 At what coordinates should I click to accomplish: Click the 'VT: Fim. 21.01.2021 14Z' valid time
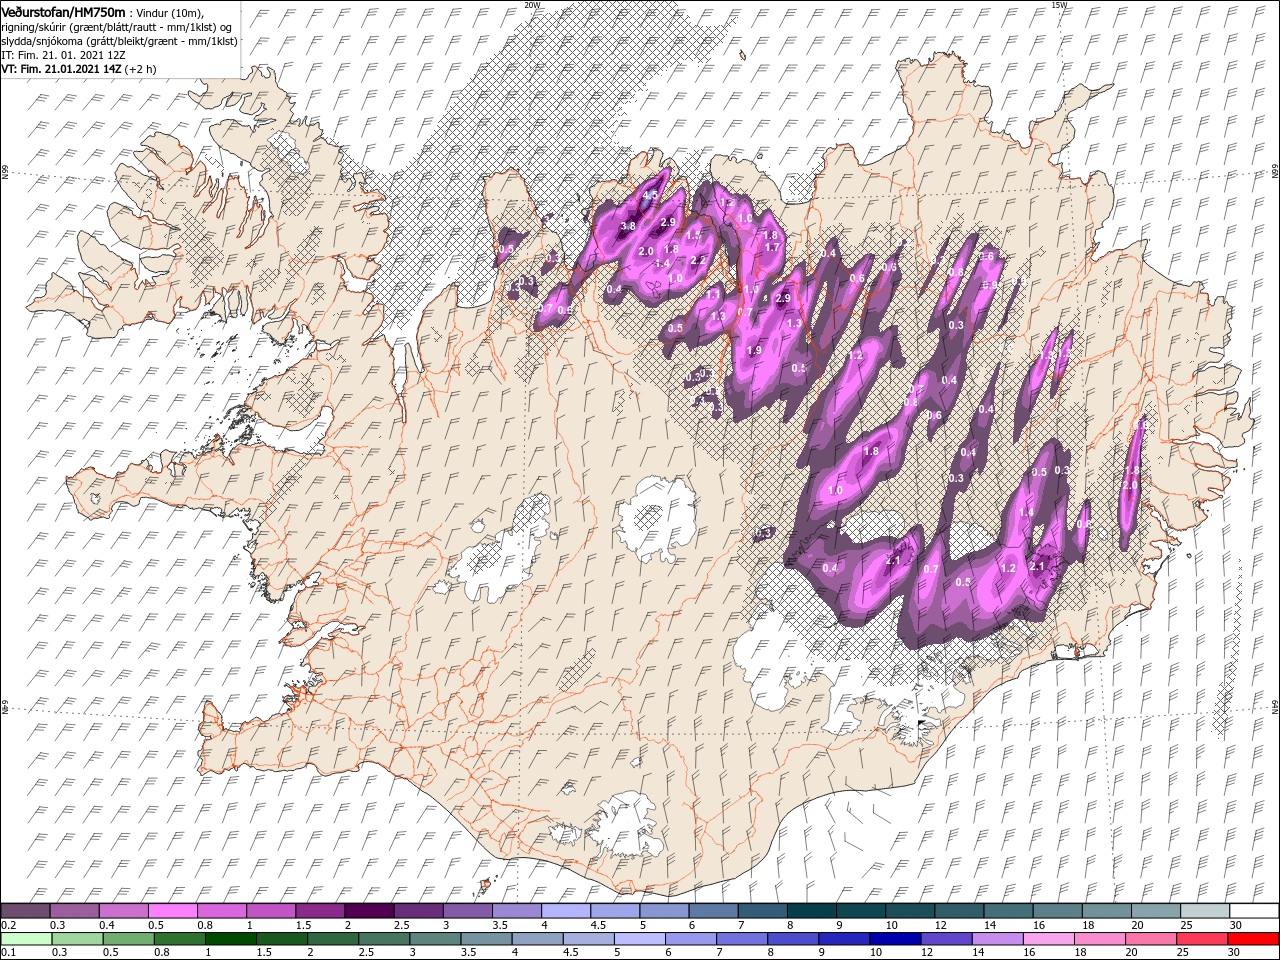click(x=61, y=70)
